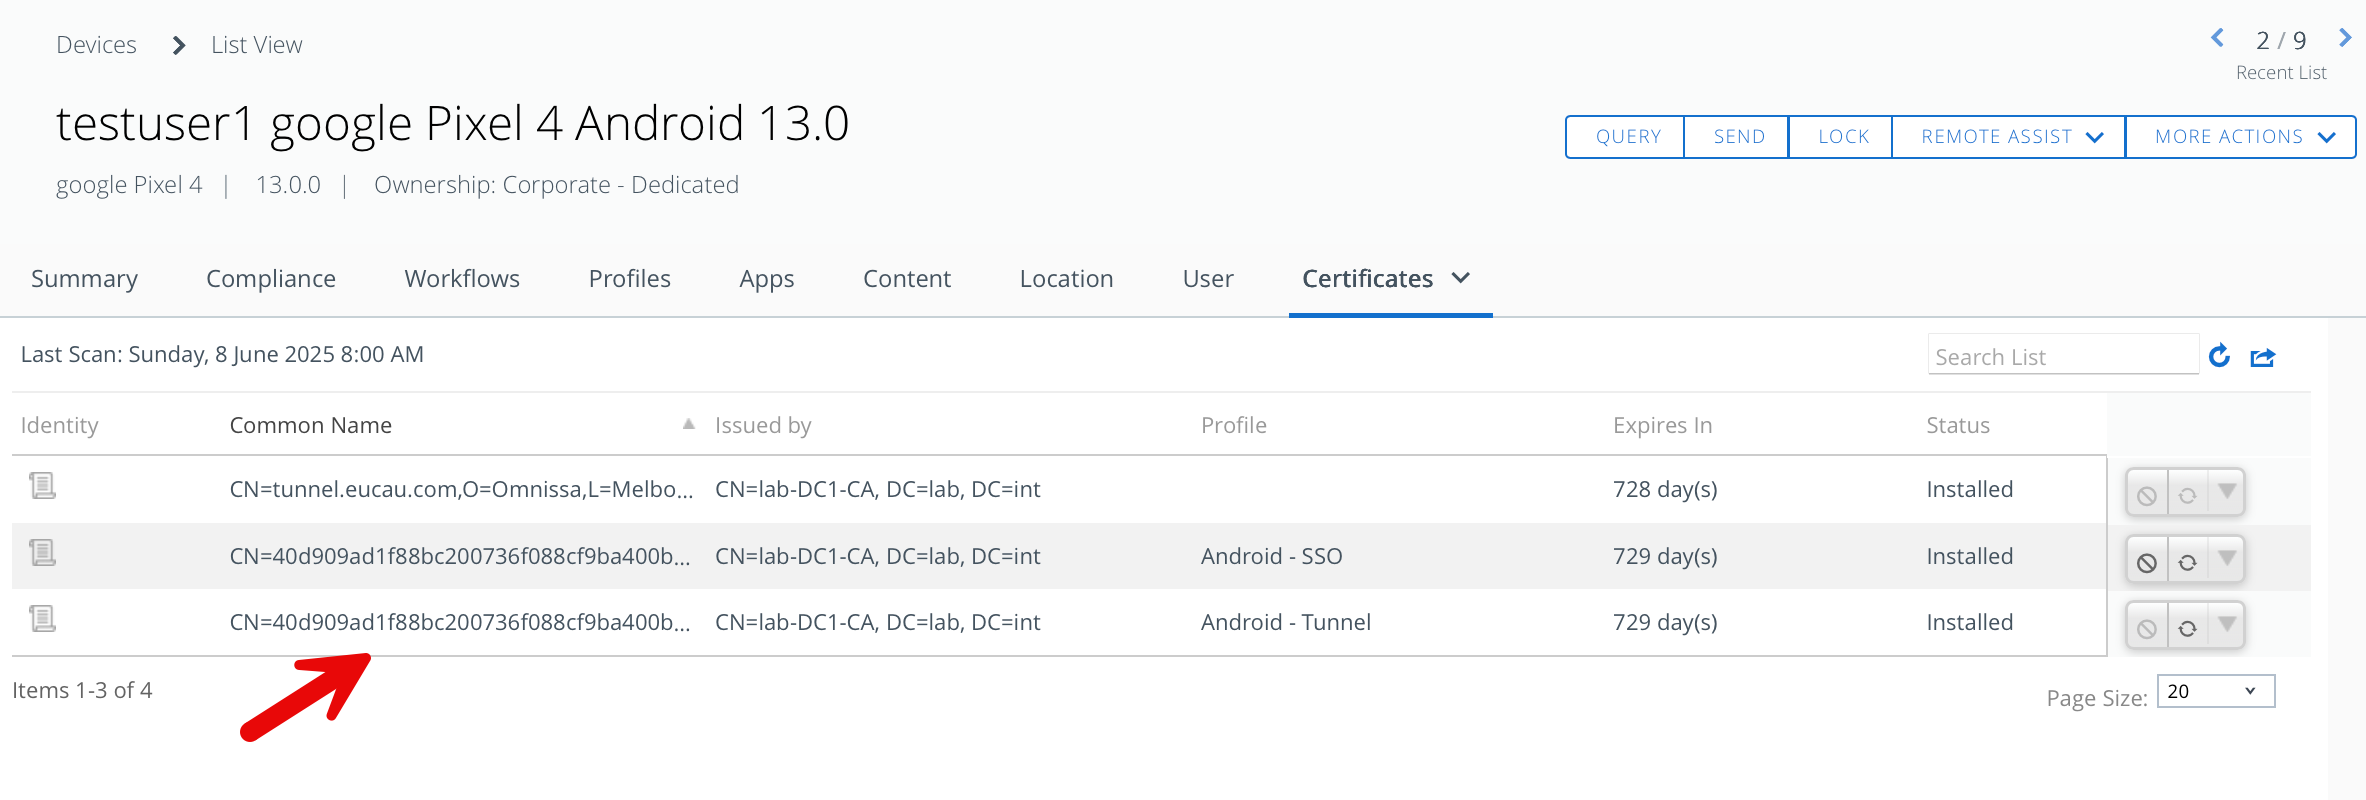This screenshot has height=800, width=2366.
Task: Expand actions arrow for Android - SSO row
Action: [2227, 558]
